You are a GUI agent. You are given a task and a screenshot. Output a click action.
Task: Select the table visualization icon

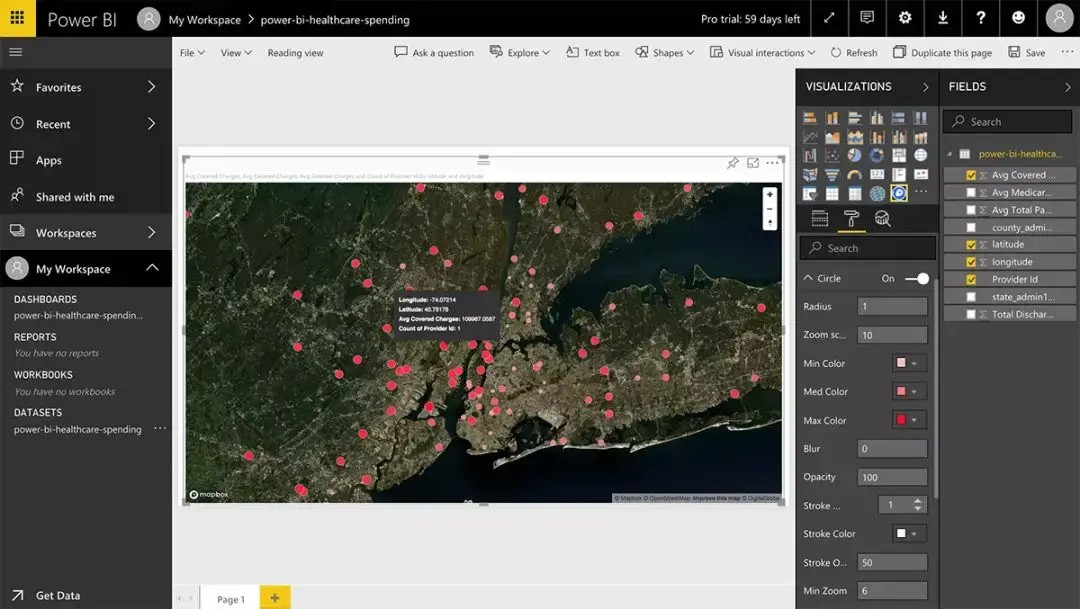pyautogui.click(x=830, y=194)
